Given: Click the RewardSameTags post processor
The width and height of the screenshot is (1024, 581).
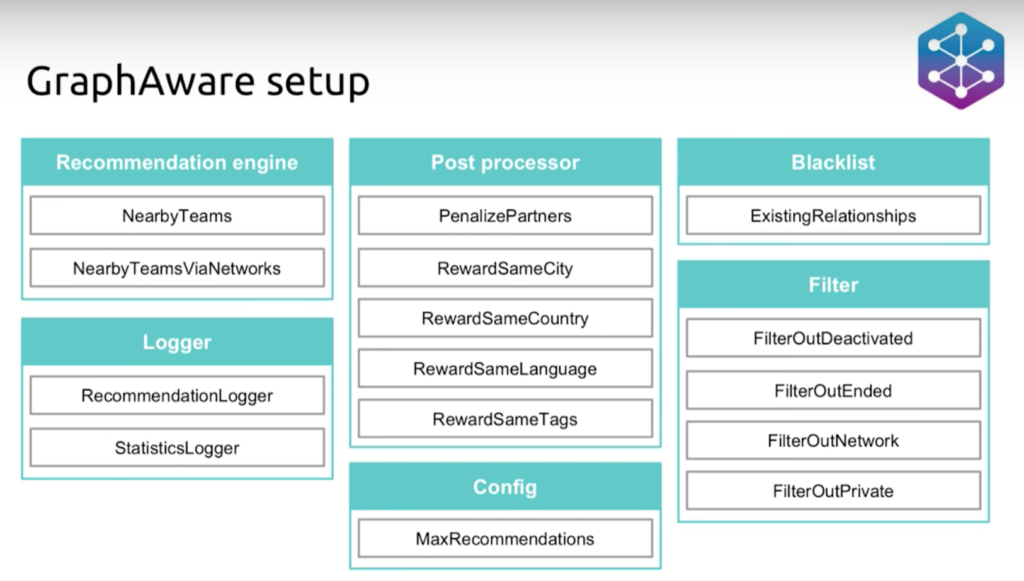Looking at the screenshot, I should click(505, 418).
